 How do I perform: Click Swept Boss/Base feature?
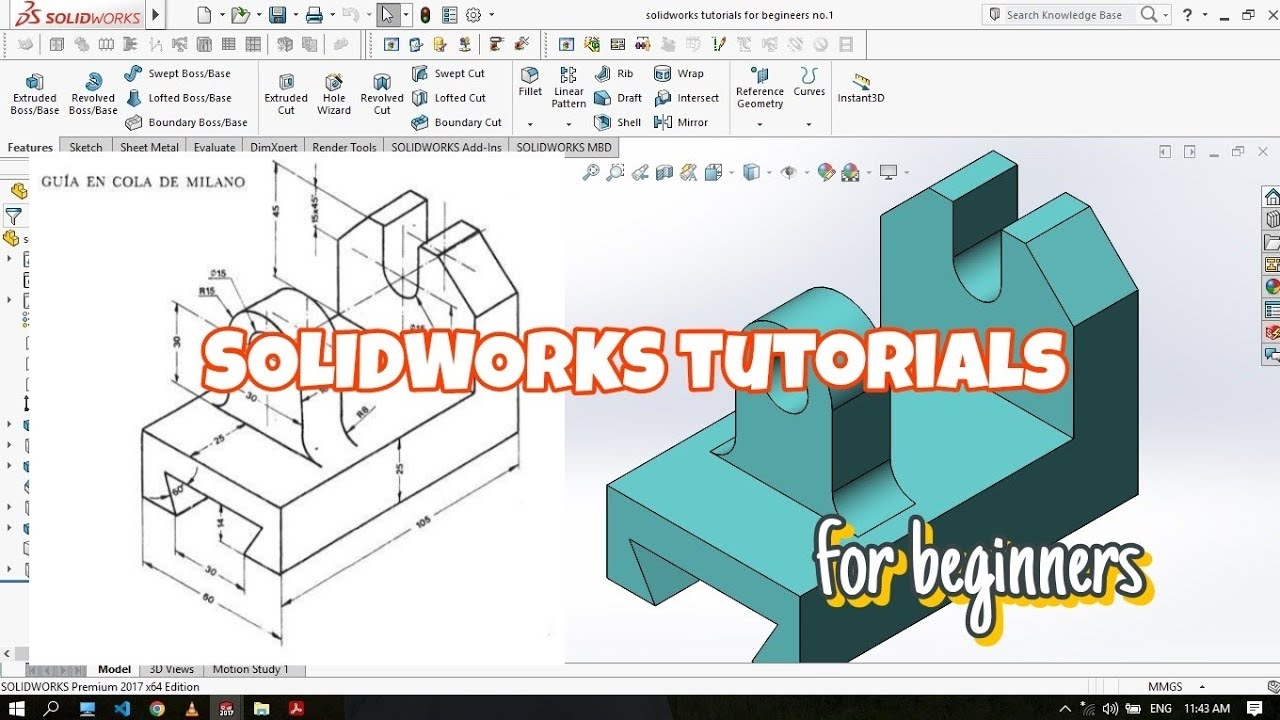point(178,73)
